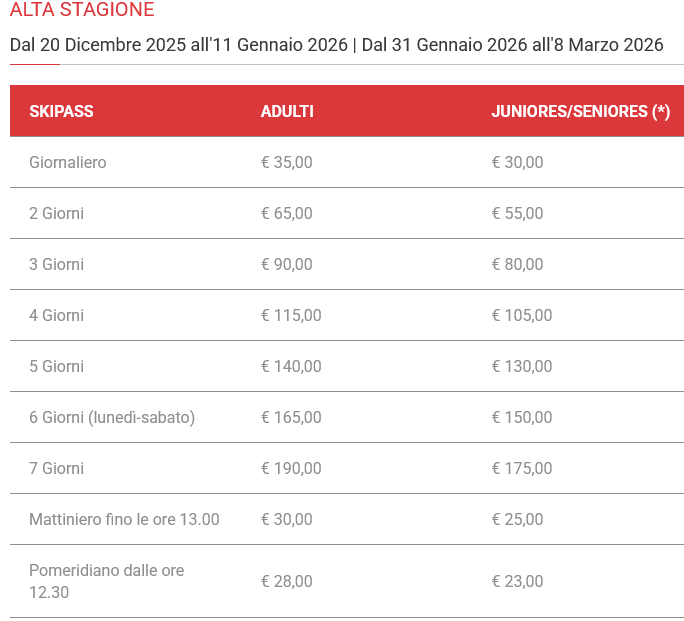
Task: Click the adult 3 Giorni price € 90,00
Action: point(287,264)
